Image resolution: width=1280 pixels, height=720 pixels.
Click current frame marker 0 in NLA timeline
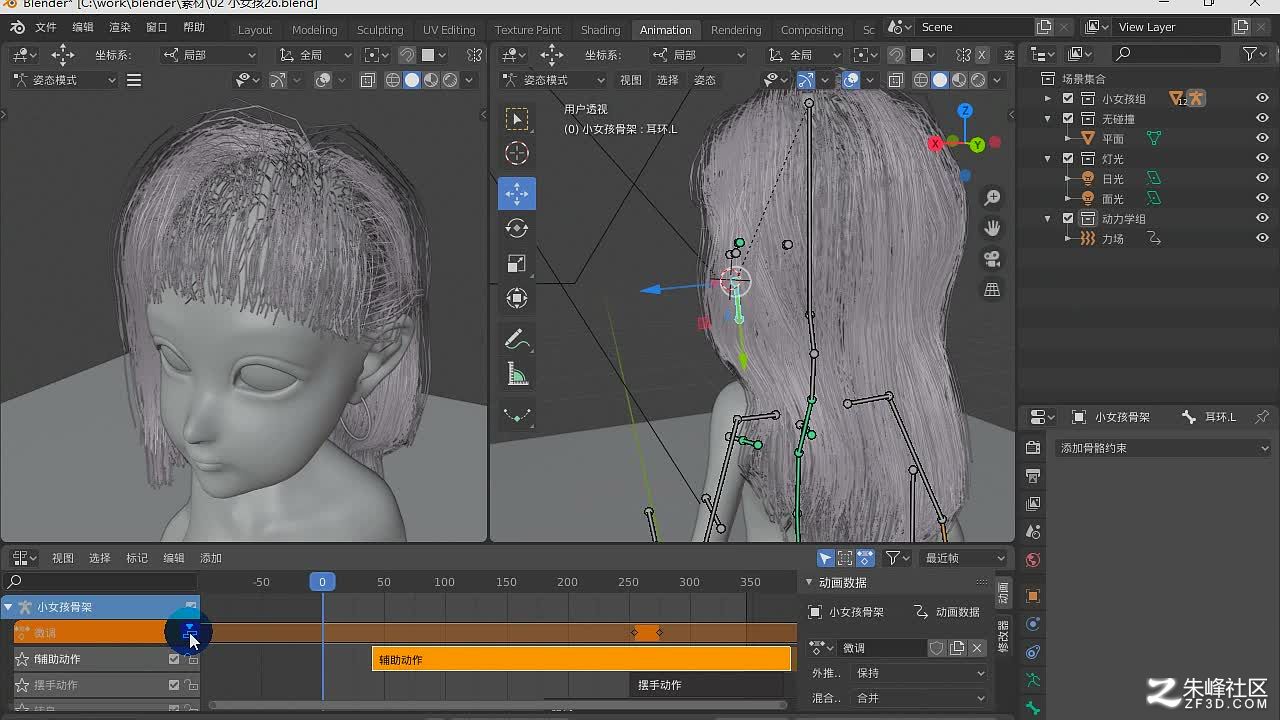[322, 582]
